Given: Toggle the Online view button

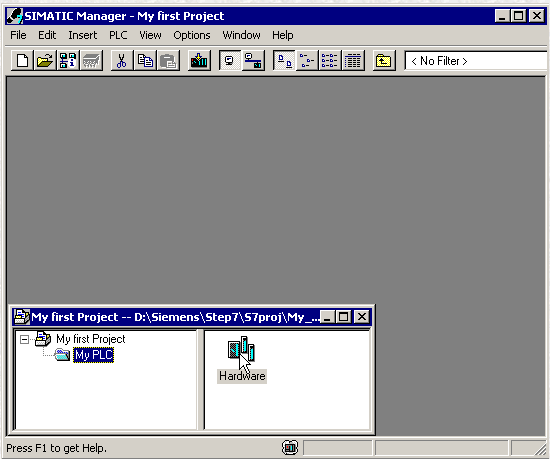Looking at the screenshot, I should [x=253, y=61].
